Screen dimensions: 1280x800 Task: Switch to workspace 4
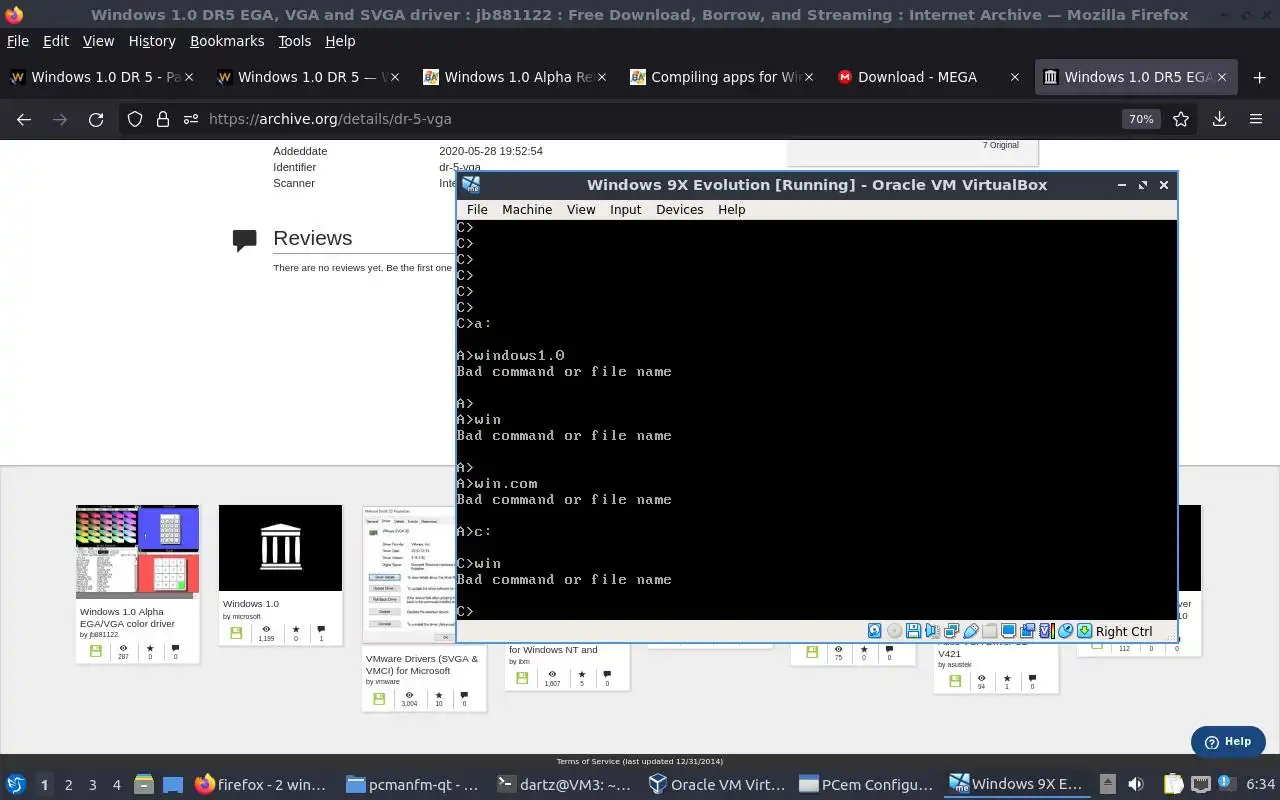click(117, 785)
